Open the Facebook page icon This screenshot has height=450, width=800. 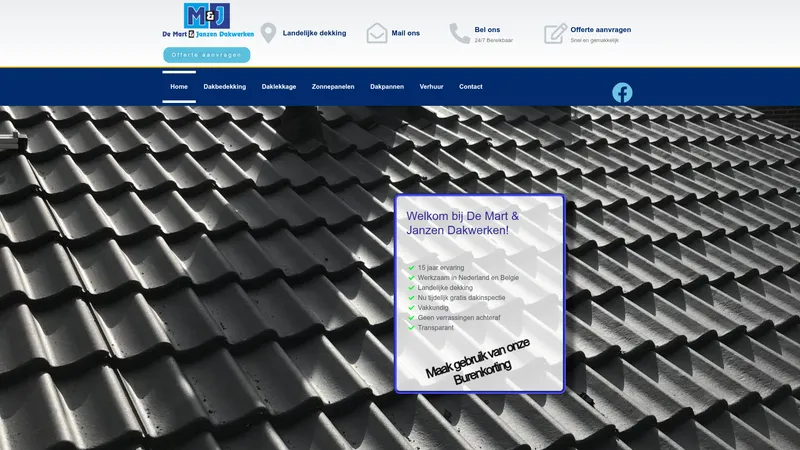(622, 93)
